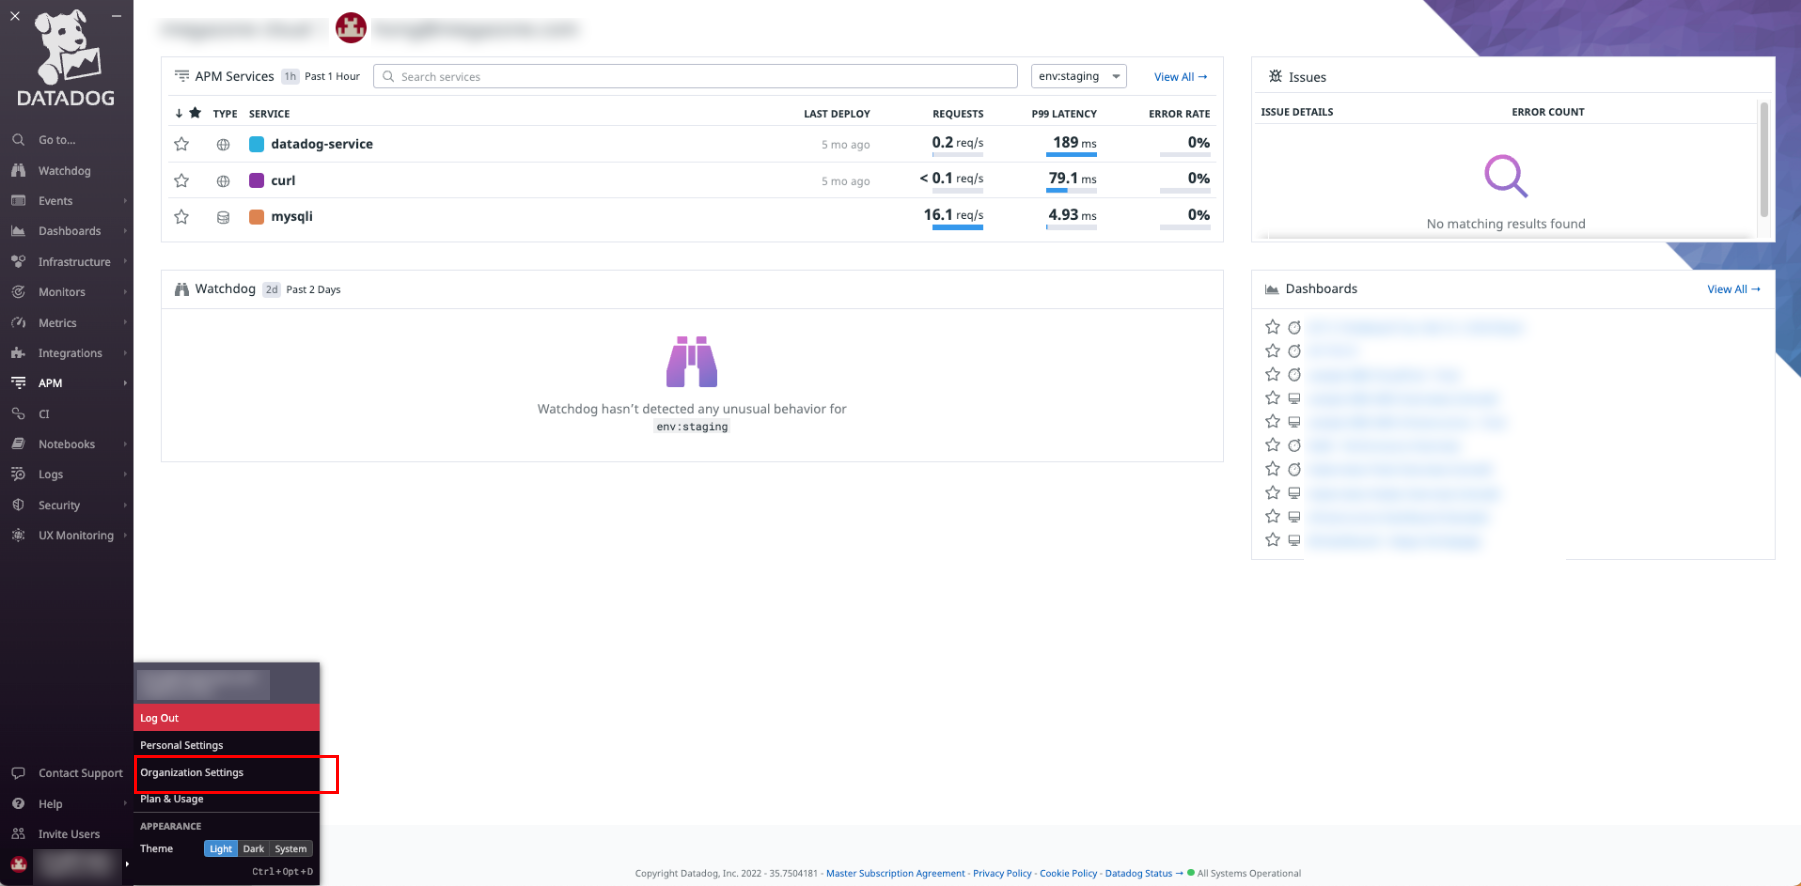Open Master Subscription Agreement link

(x=896, y=873)
